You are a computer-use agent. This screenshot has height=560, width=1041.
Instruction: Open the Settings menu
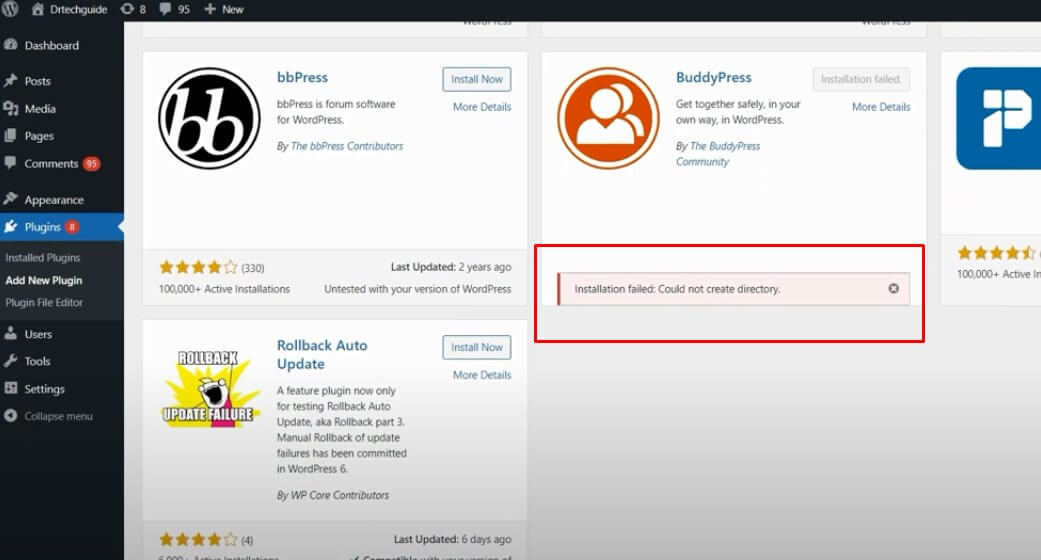(x=44, y=389)
